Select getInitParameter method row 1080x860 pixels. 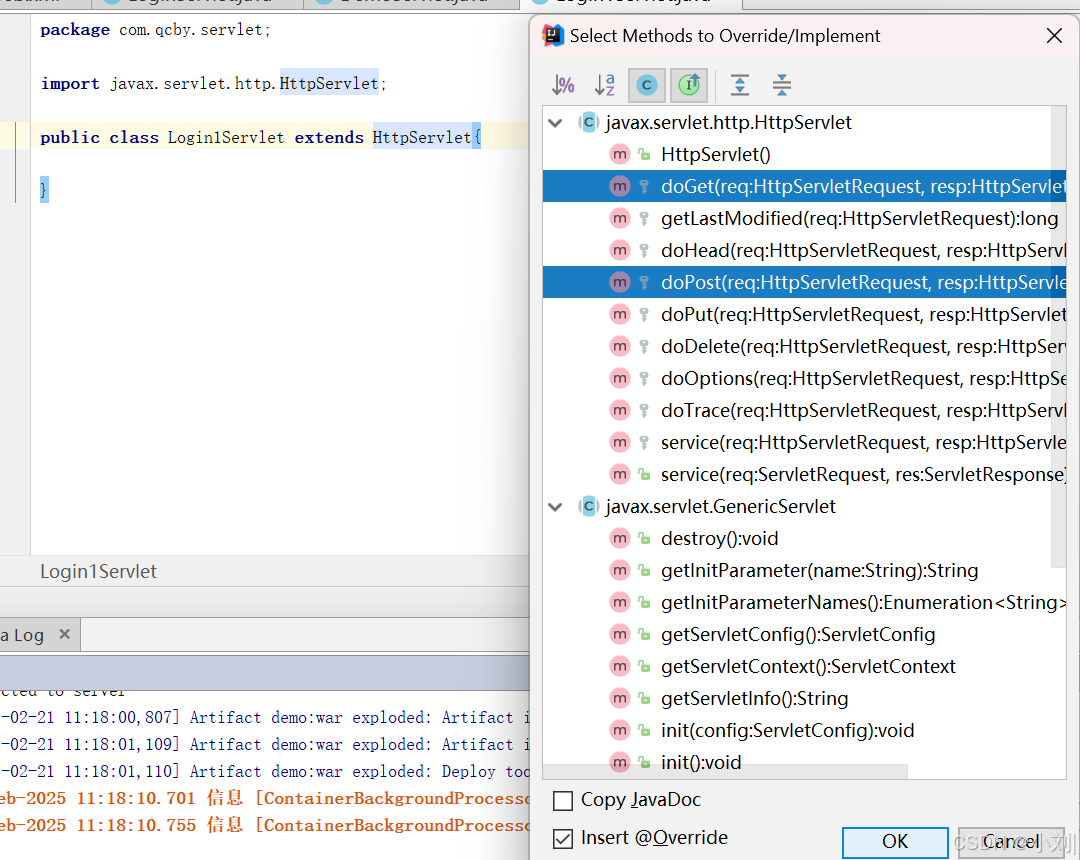pos(804,570)
